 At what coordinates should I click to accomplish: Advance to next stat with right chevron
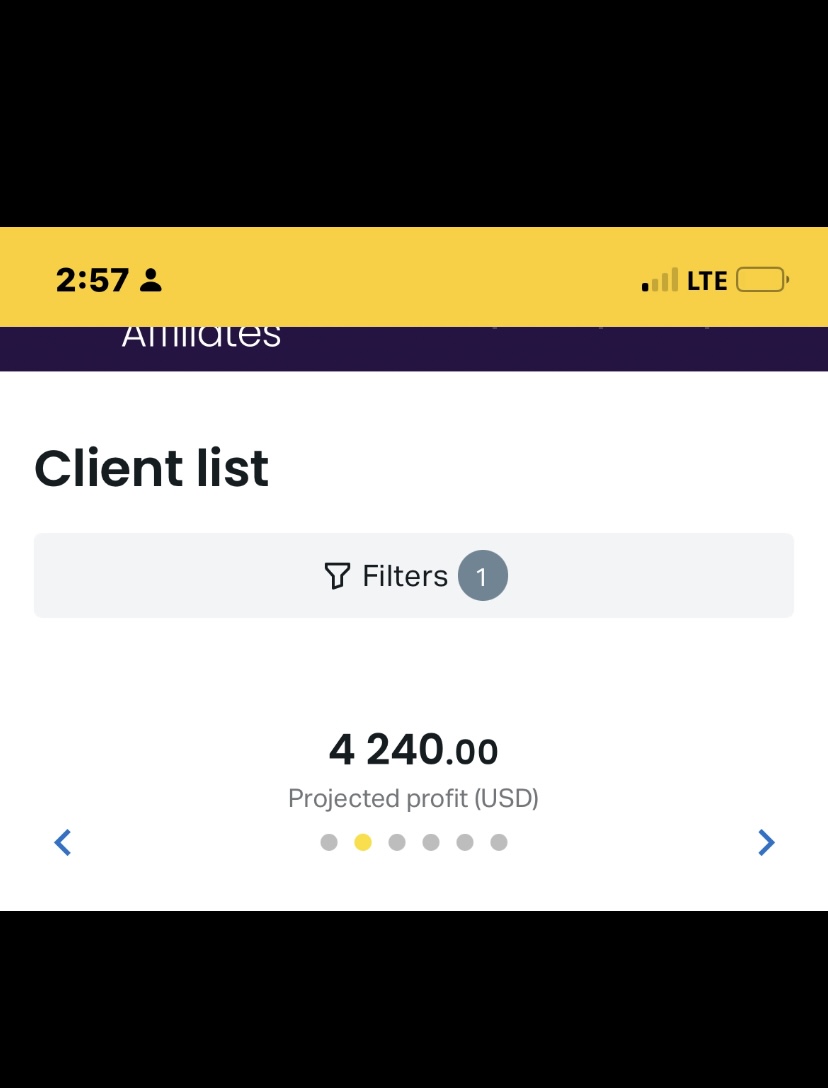coord(766,843)
